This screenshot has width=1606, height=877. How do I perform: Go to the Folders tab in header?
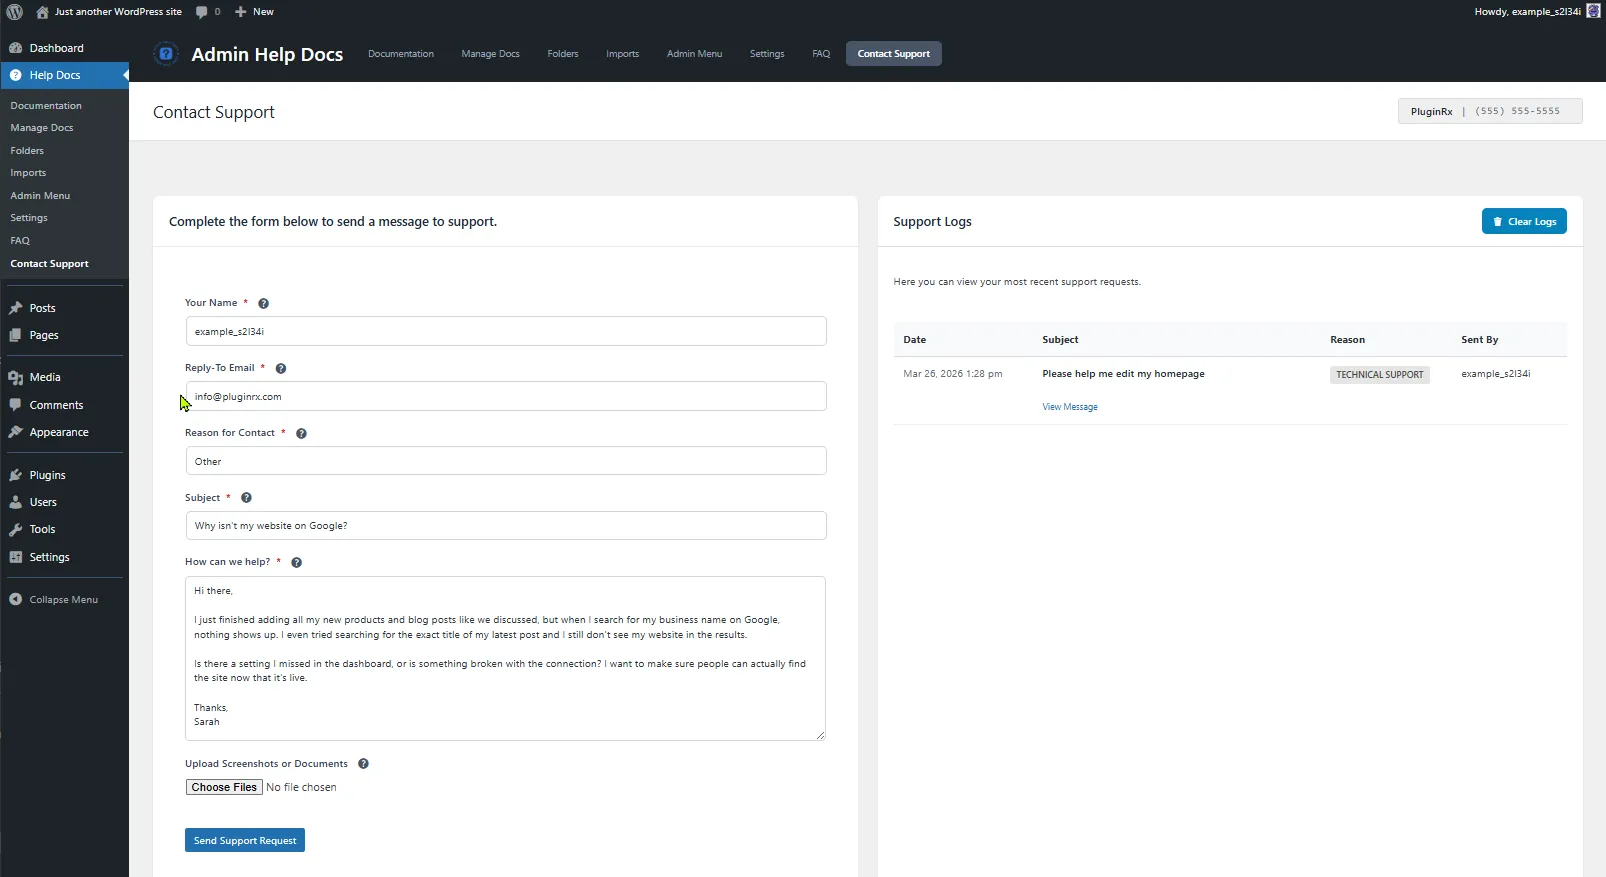pos(563,54)
